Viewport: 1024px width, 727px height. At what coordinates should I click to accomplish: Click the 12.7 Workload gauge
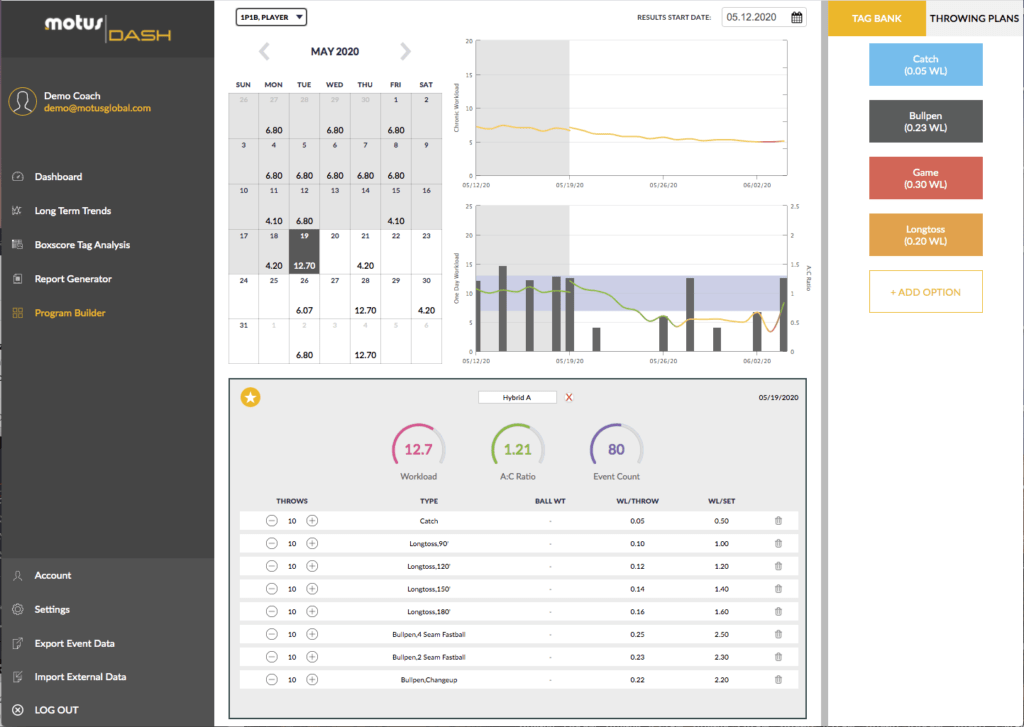point(419,447)
